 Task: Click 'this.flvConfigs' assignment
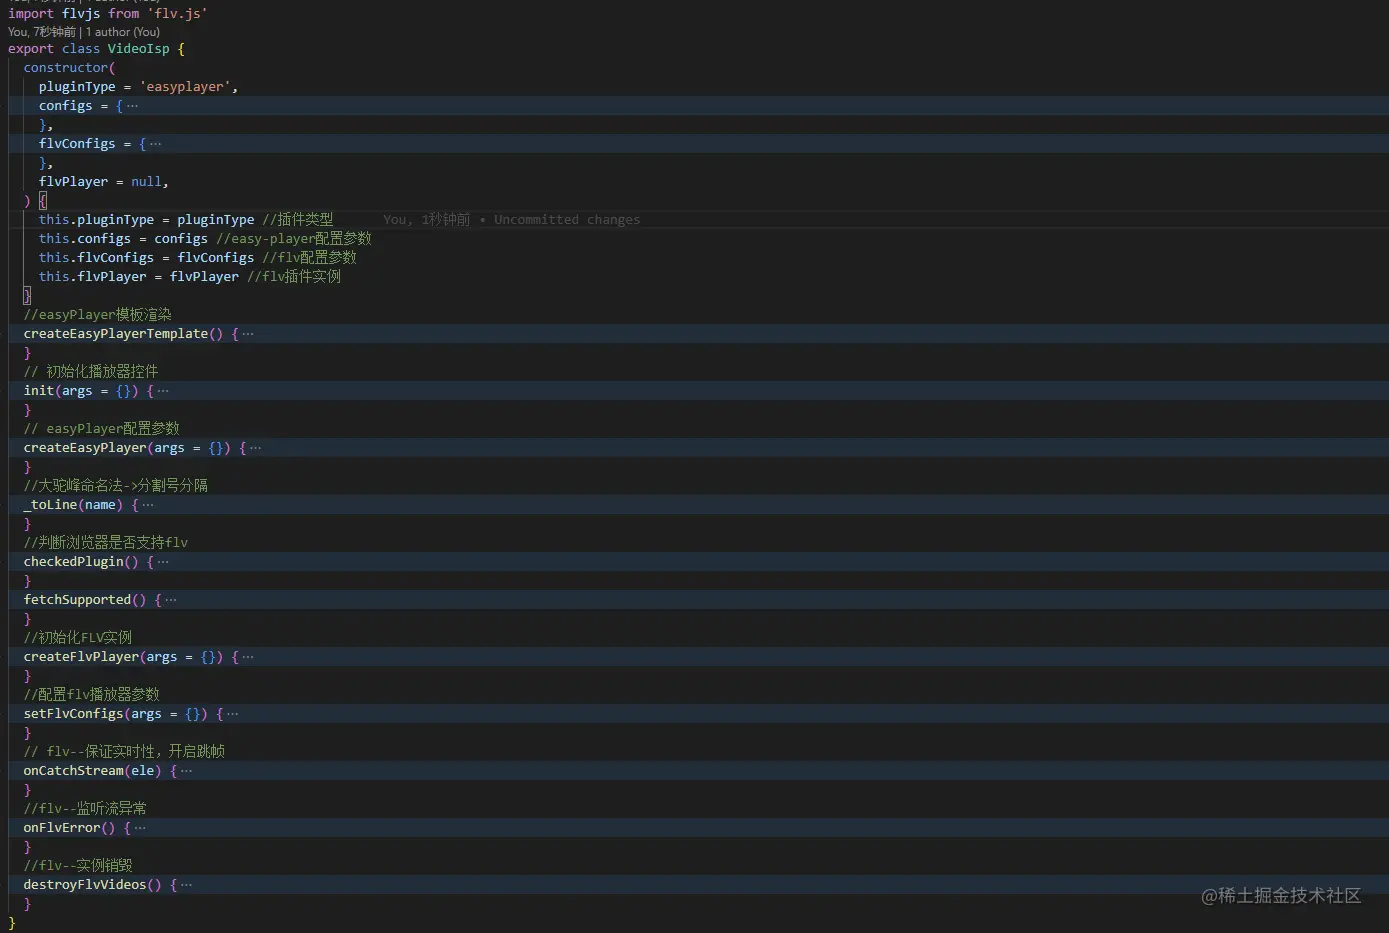(147, 258)
